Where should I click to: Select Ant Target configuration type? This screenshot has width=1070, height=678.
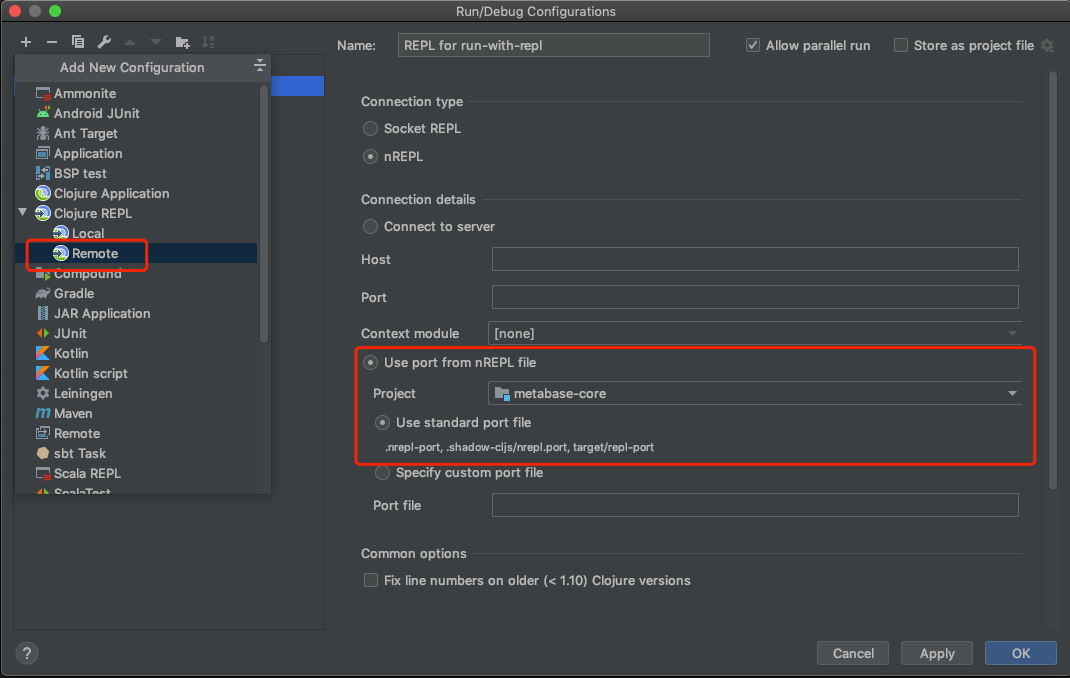[85, 134]
